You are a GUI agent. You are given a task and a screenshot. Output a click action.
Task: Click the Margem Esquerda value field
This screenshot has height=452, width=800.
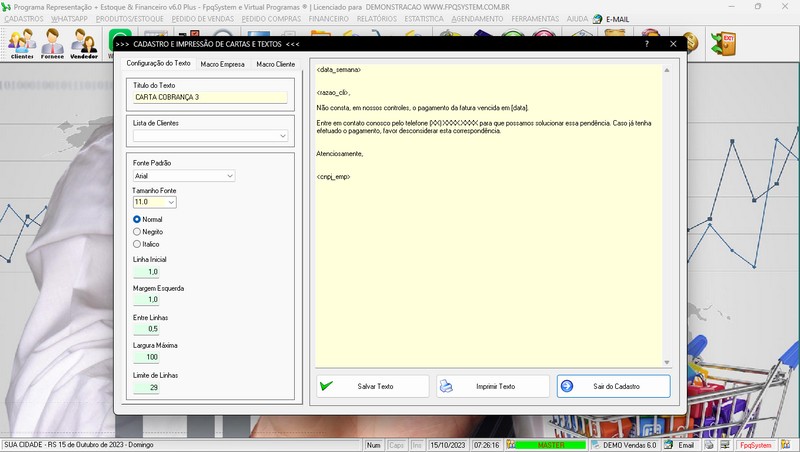(x=146, y=299)
